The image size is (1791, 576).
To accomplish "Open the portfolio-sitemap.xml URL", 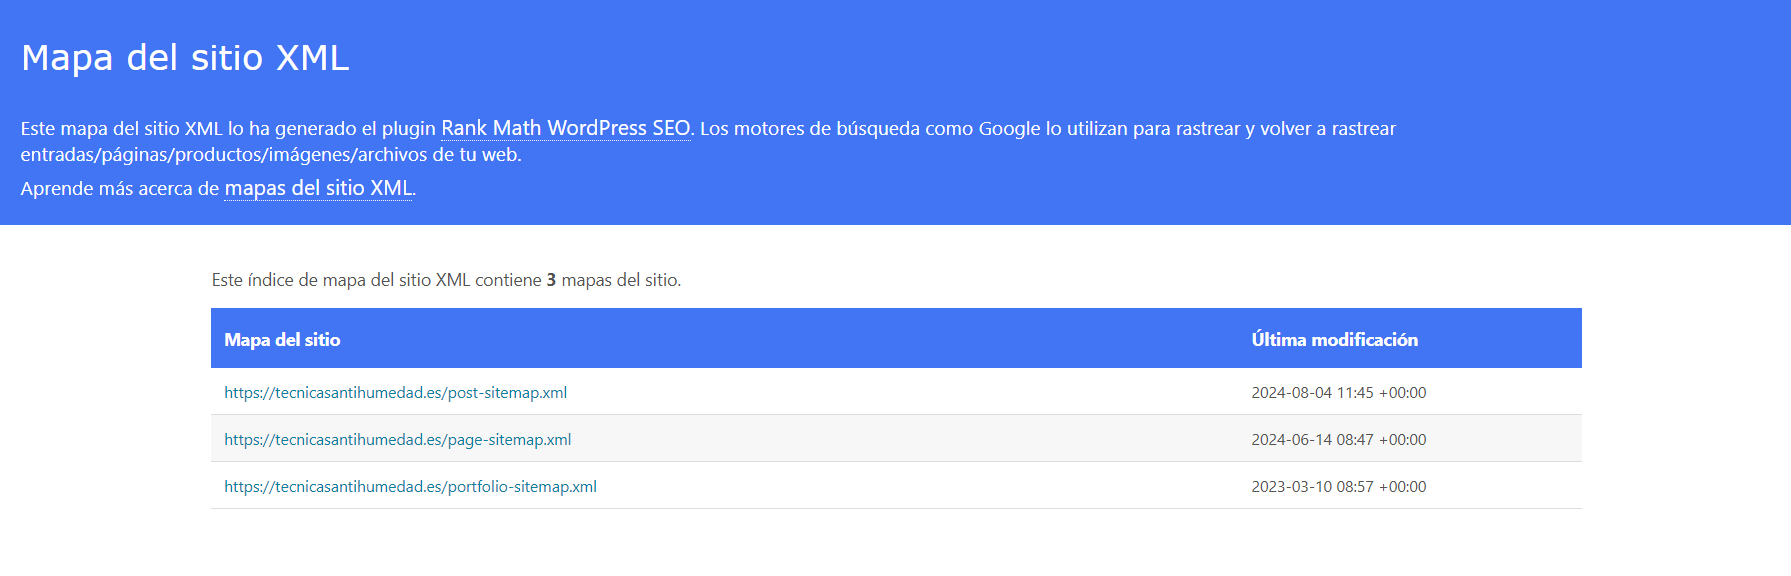I will [410, 487].
